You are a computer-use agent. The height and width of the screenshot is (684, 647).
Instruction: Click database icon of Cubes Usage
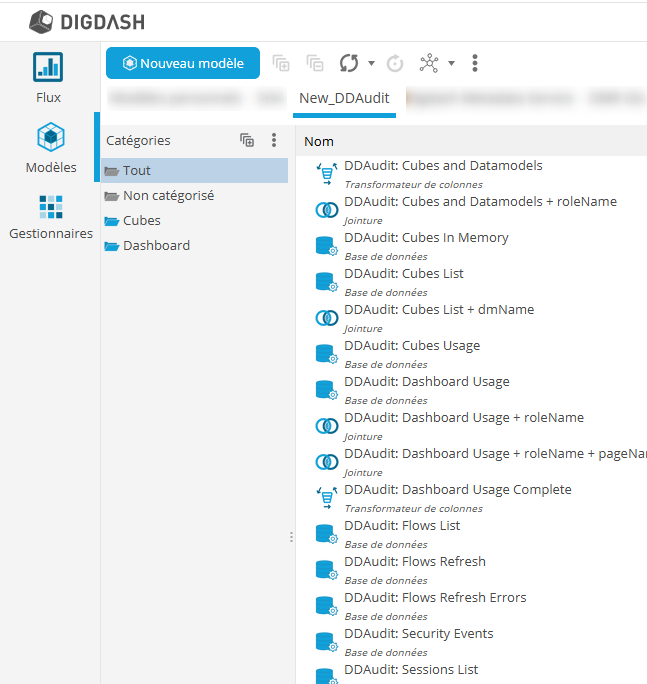[x=327, y=354]
